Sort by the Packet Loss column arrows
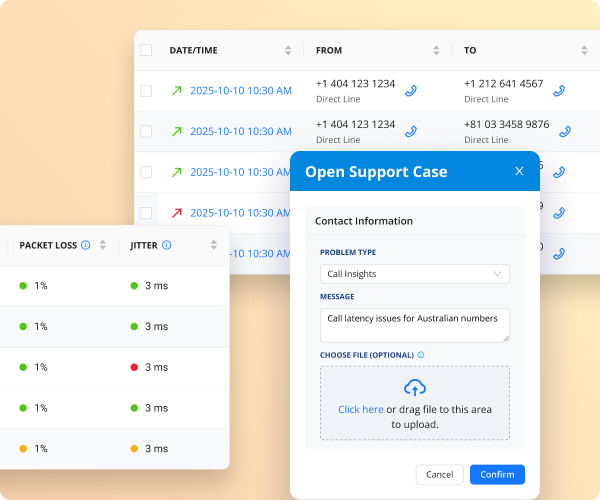Image resolution: width=600 pixels, height=500 pixels. click(102, 245)
